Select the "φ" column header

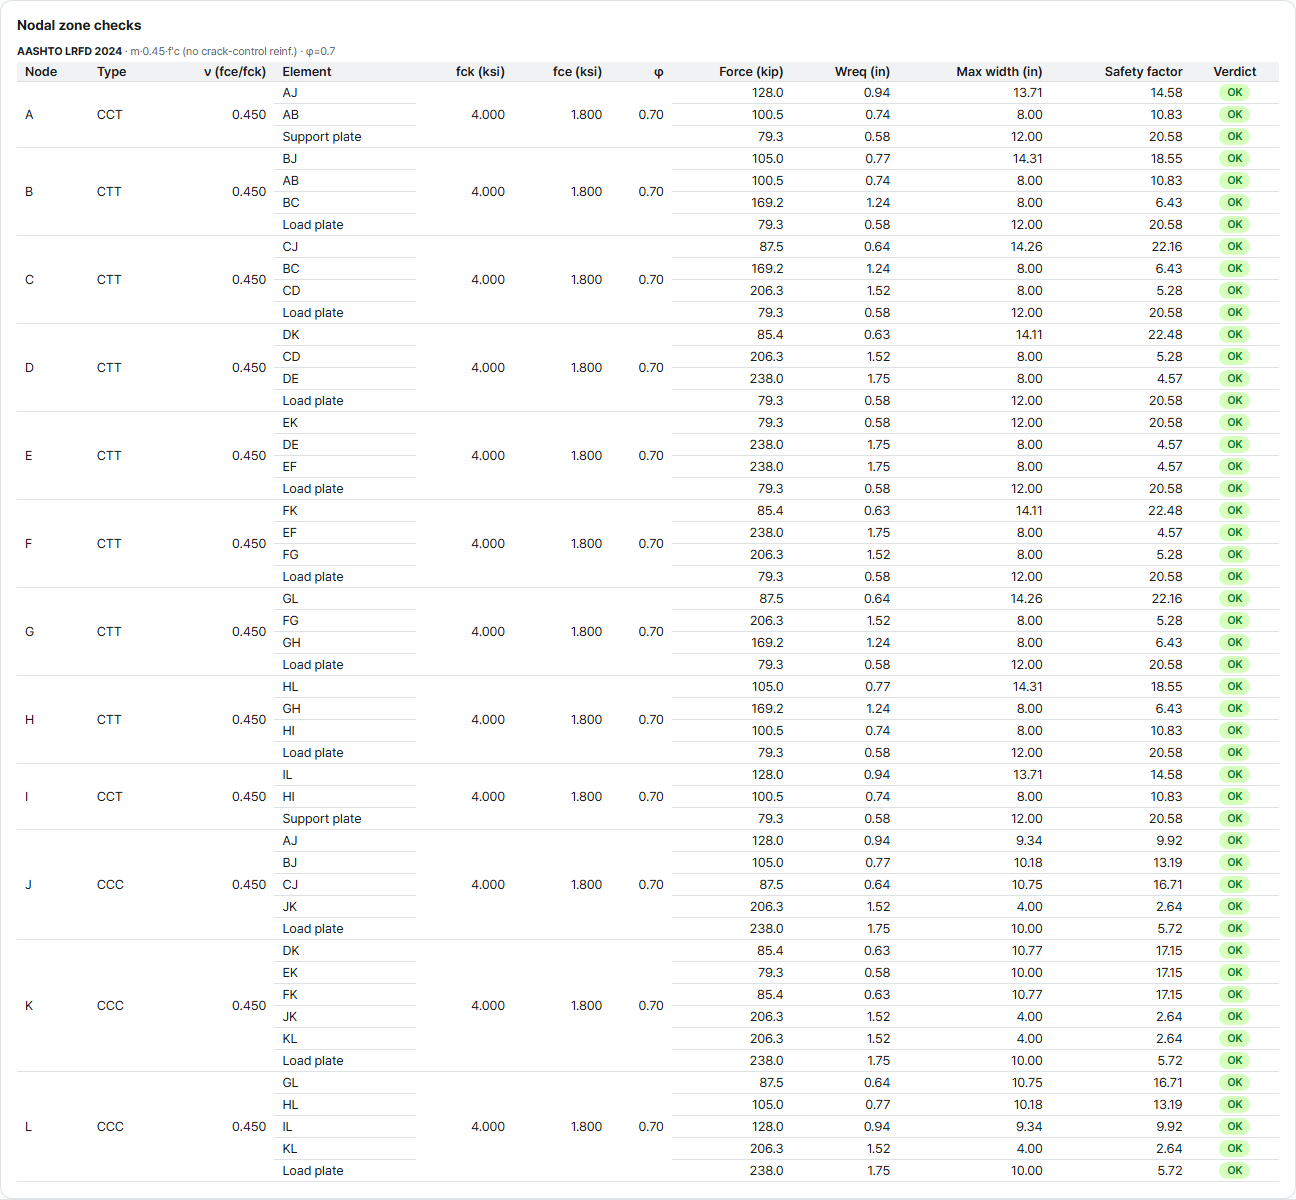coord(659,72)
